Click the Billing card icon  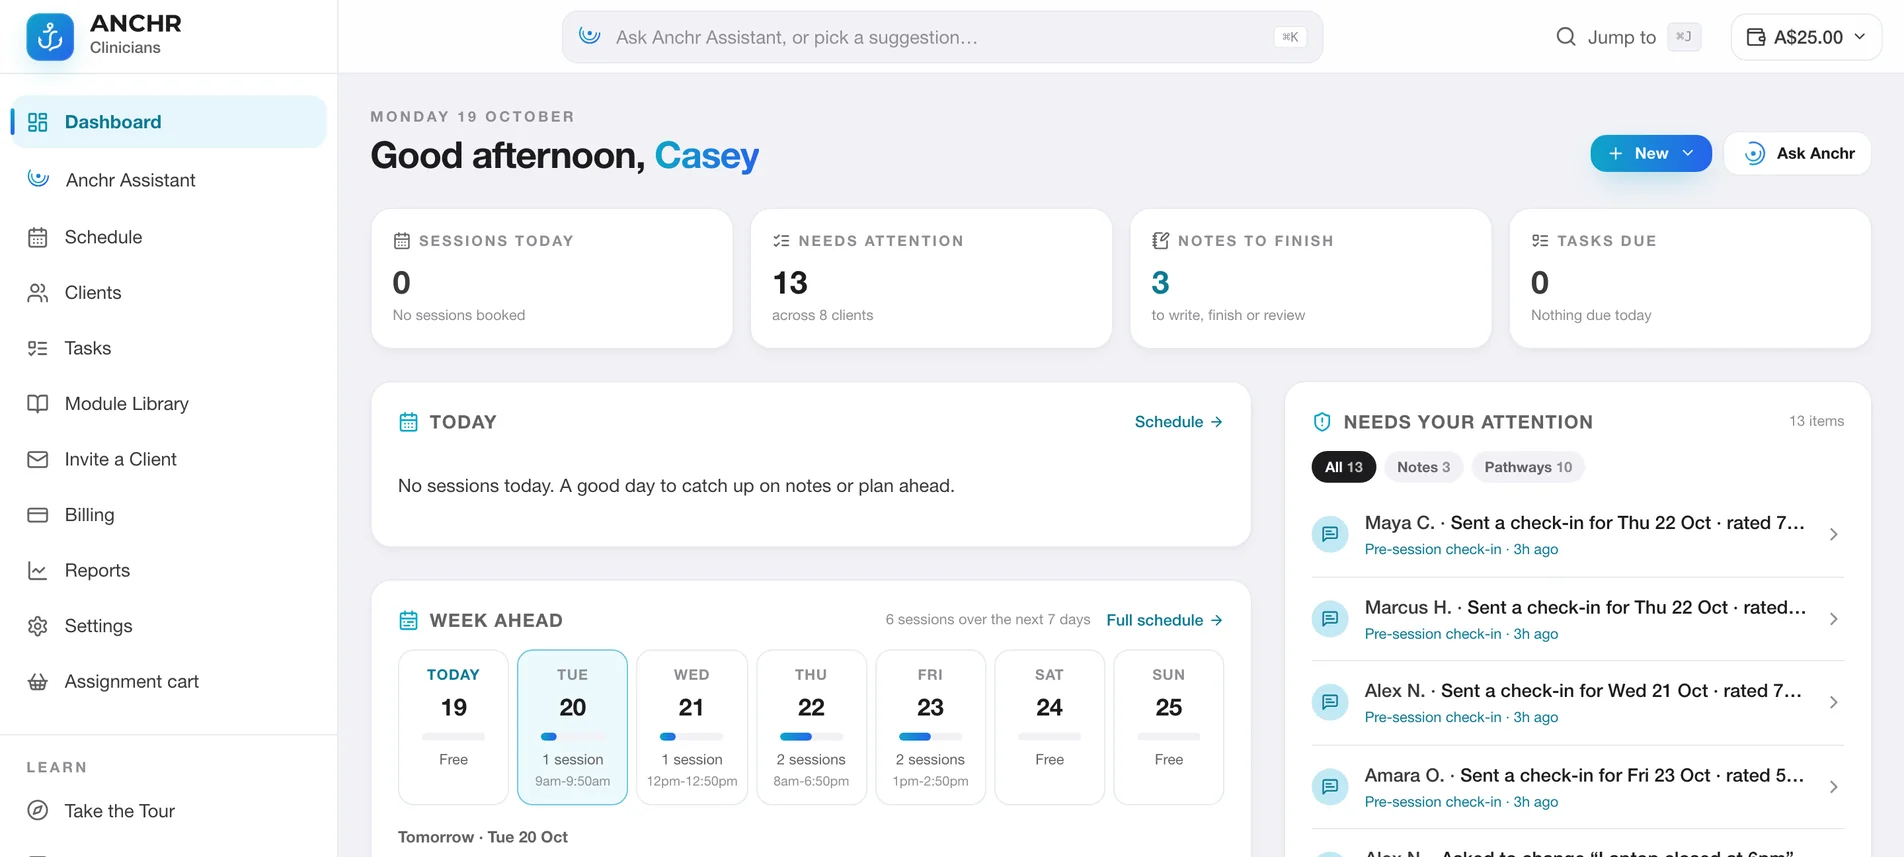click(x=38, y=515)
